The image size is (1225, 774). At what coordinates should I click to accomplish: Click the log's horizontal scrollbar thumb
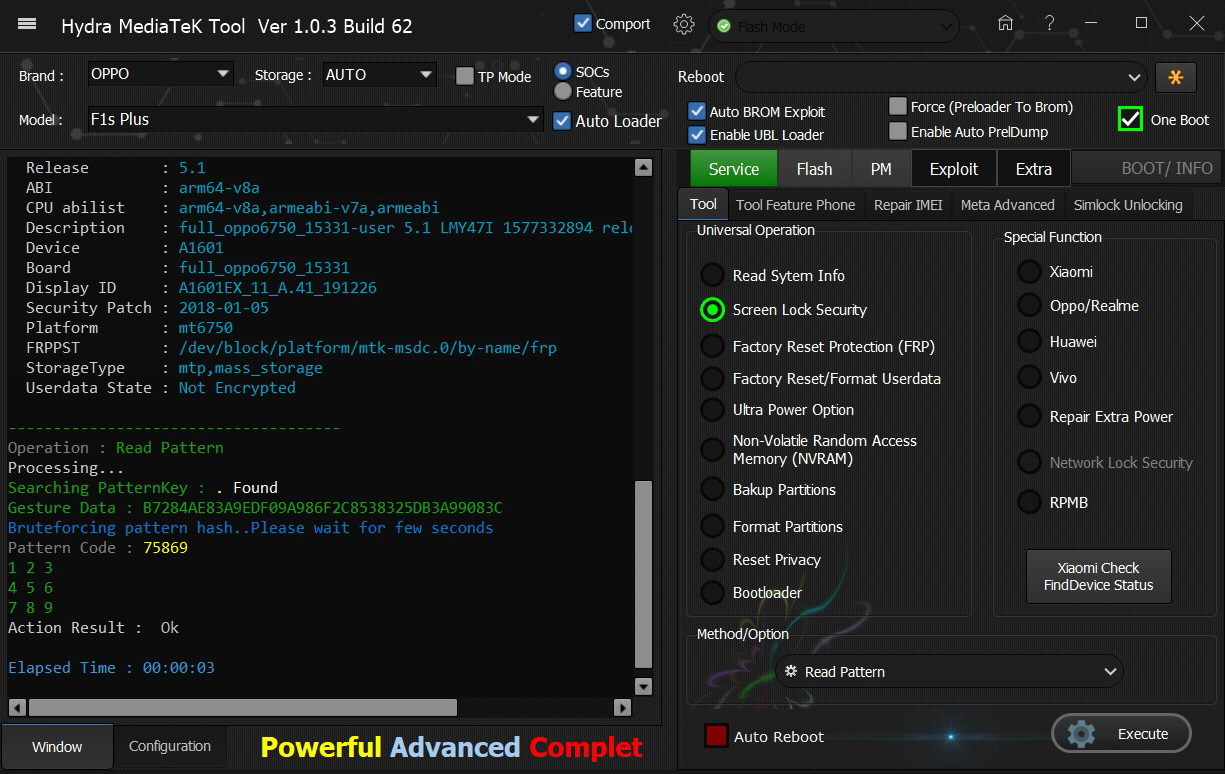[x=243, y=707]
